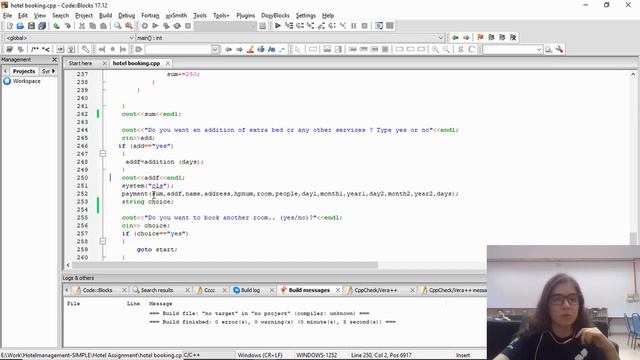Click the Replace icon
The image size is (640, 360).
pyautogui.click(x=129, y=26)
